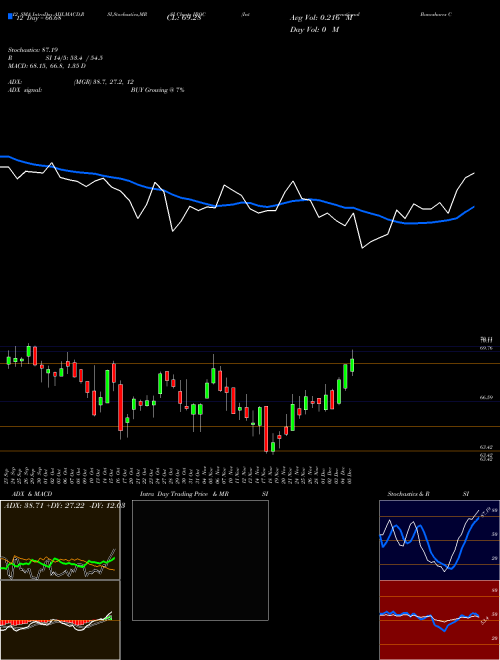500x660 pixels.
Task: Open the blue-background stochastics chart
Action: pyautogui.click(x=439, y=540)
